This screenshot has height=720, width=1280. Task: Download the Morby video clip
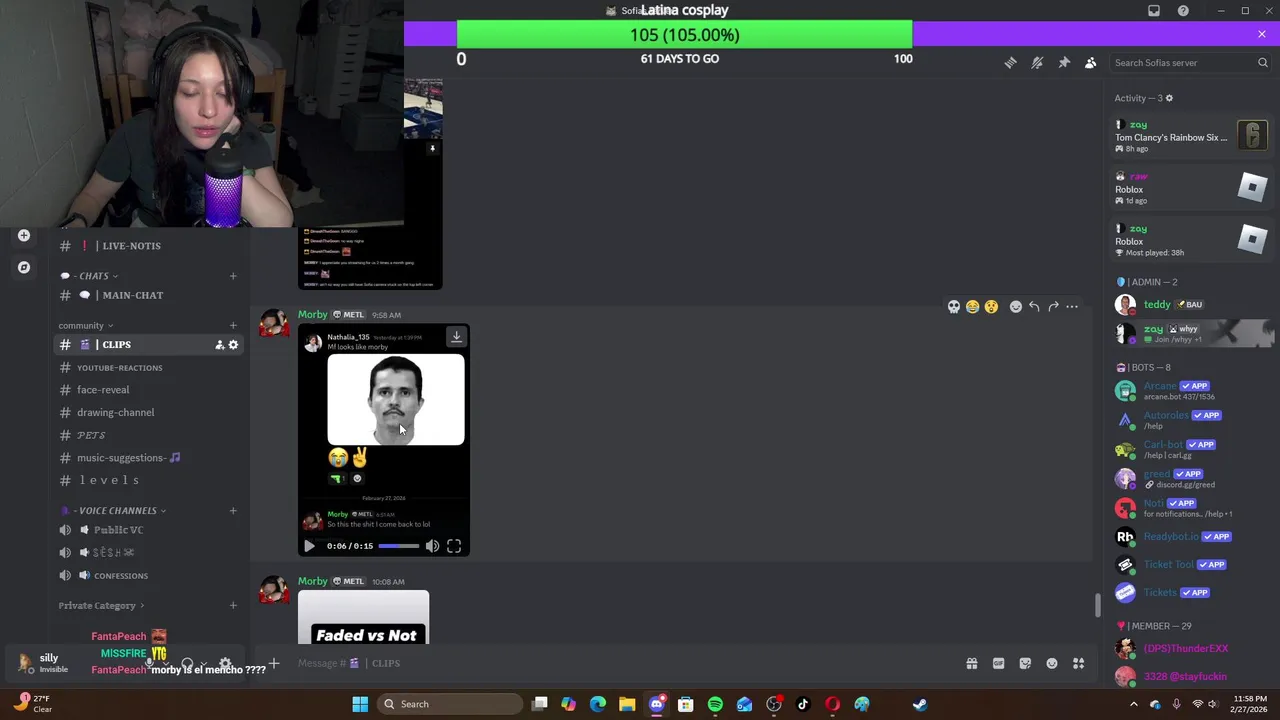[x=456, y=337]
